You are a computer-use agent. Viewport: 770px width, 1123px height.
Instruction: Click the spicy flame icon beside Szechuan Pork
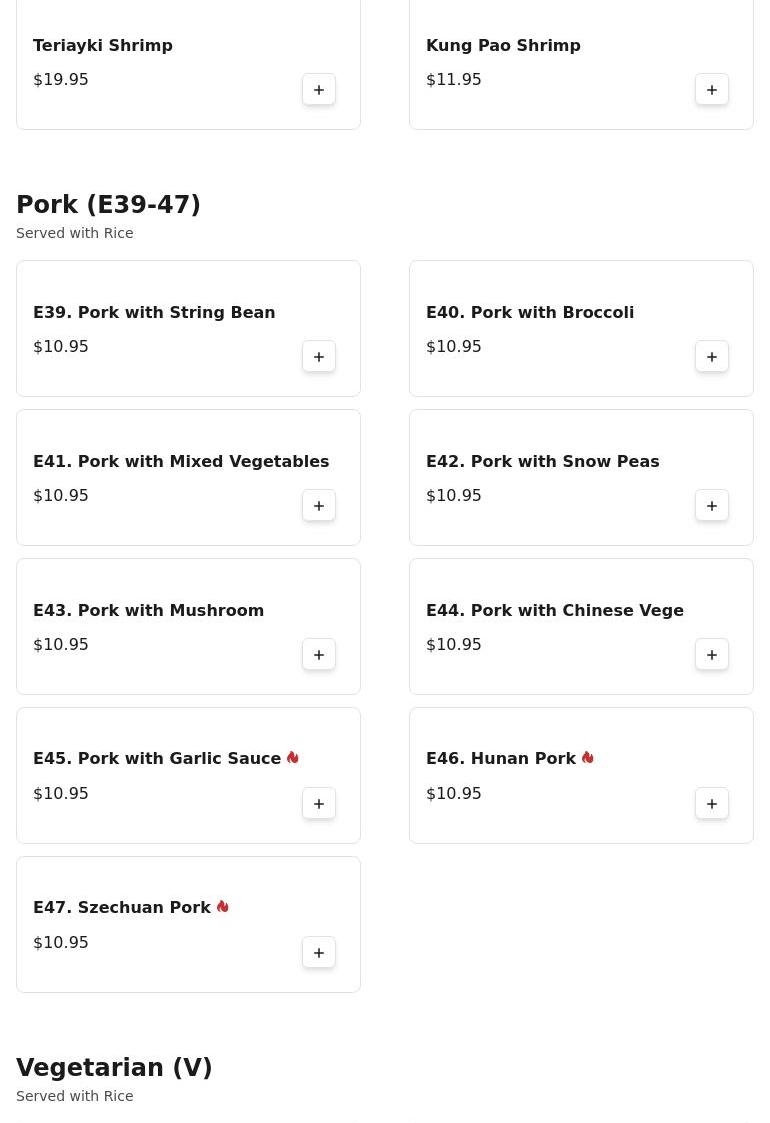click(x=223, y=907)
